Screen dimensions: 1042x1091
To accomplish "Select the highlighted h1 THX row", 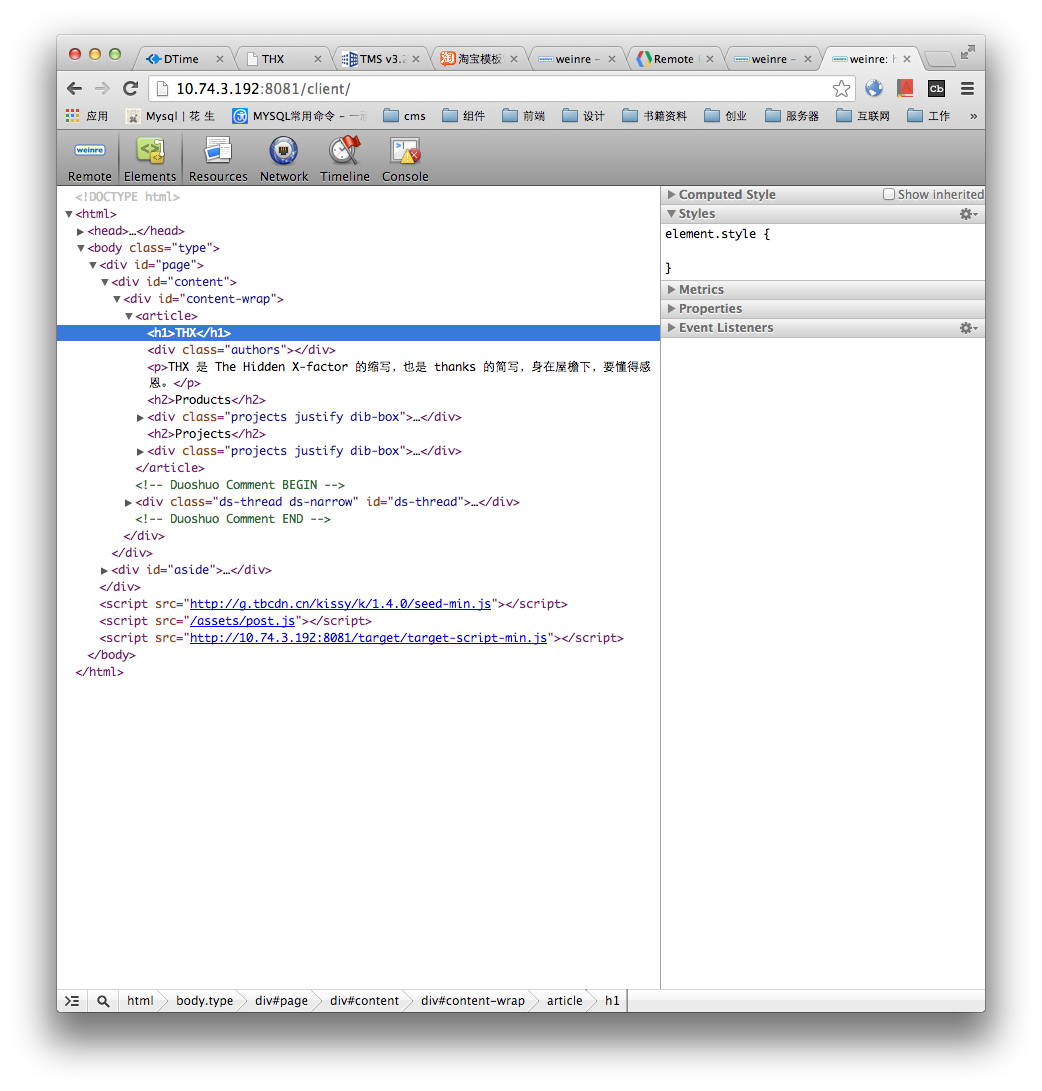I will point(358,333).
